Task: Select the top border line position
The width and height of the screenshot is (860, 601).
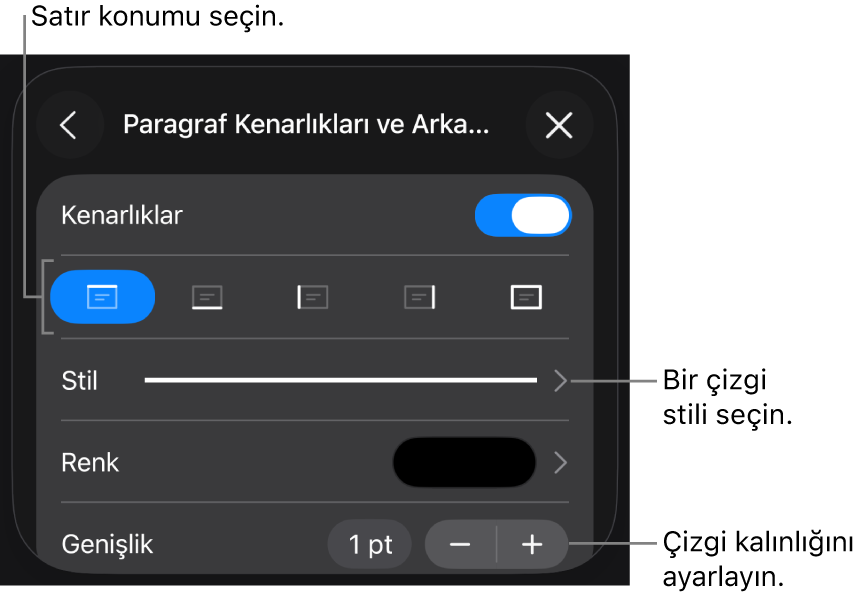Action: coord(103,297)
